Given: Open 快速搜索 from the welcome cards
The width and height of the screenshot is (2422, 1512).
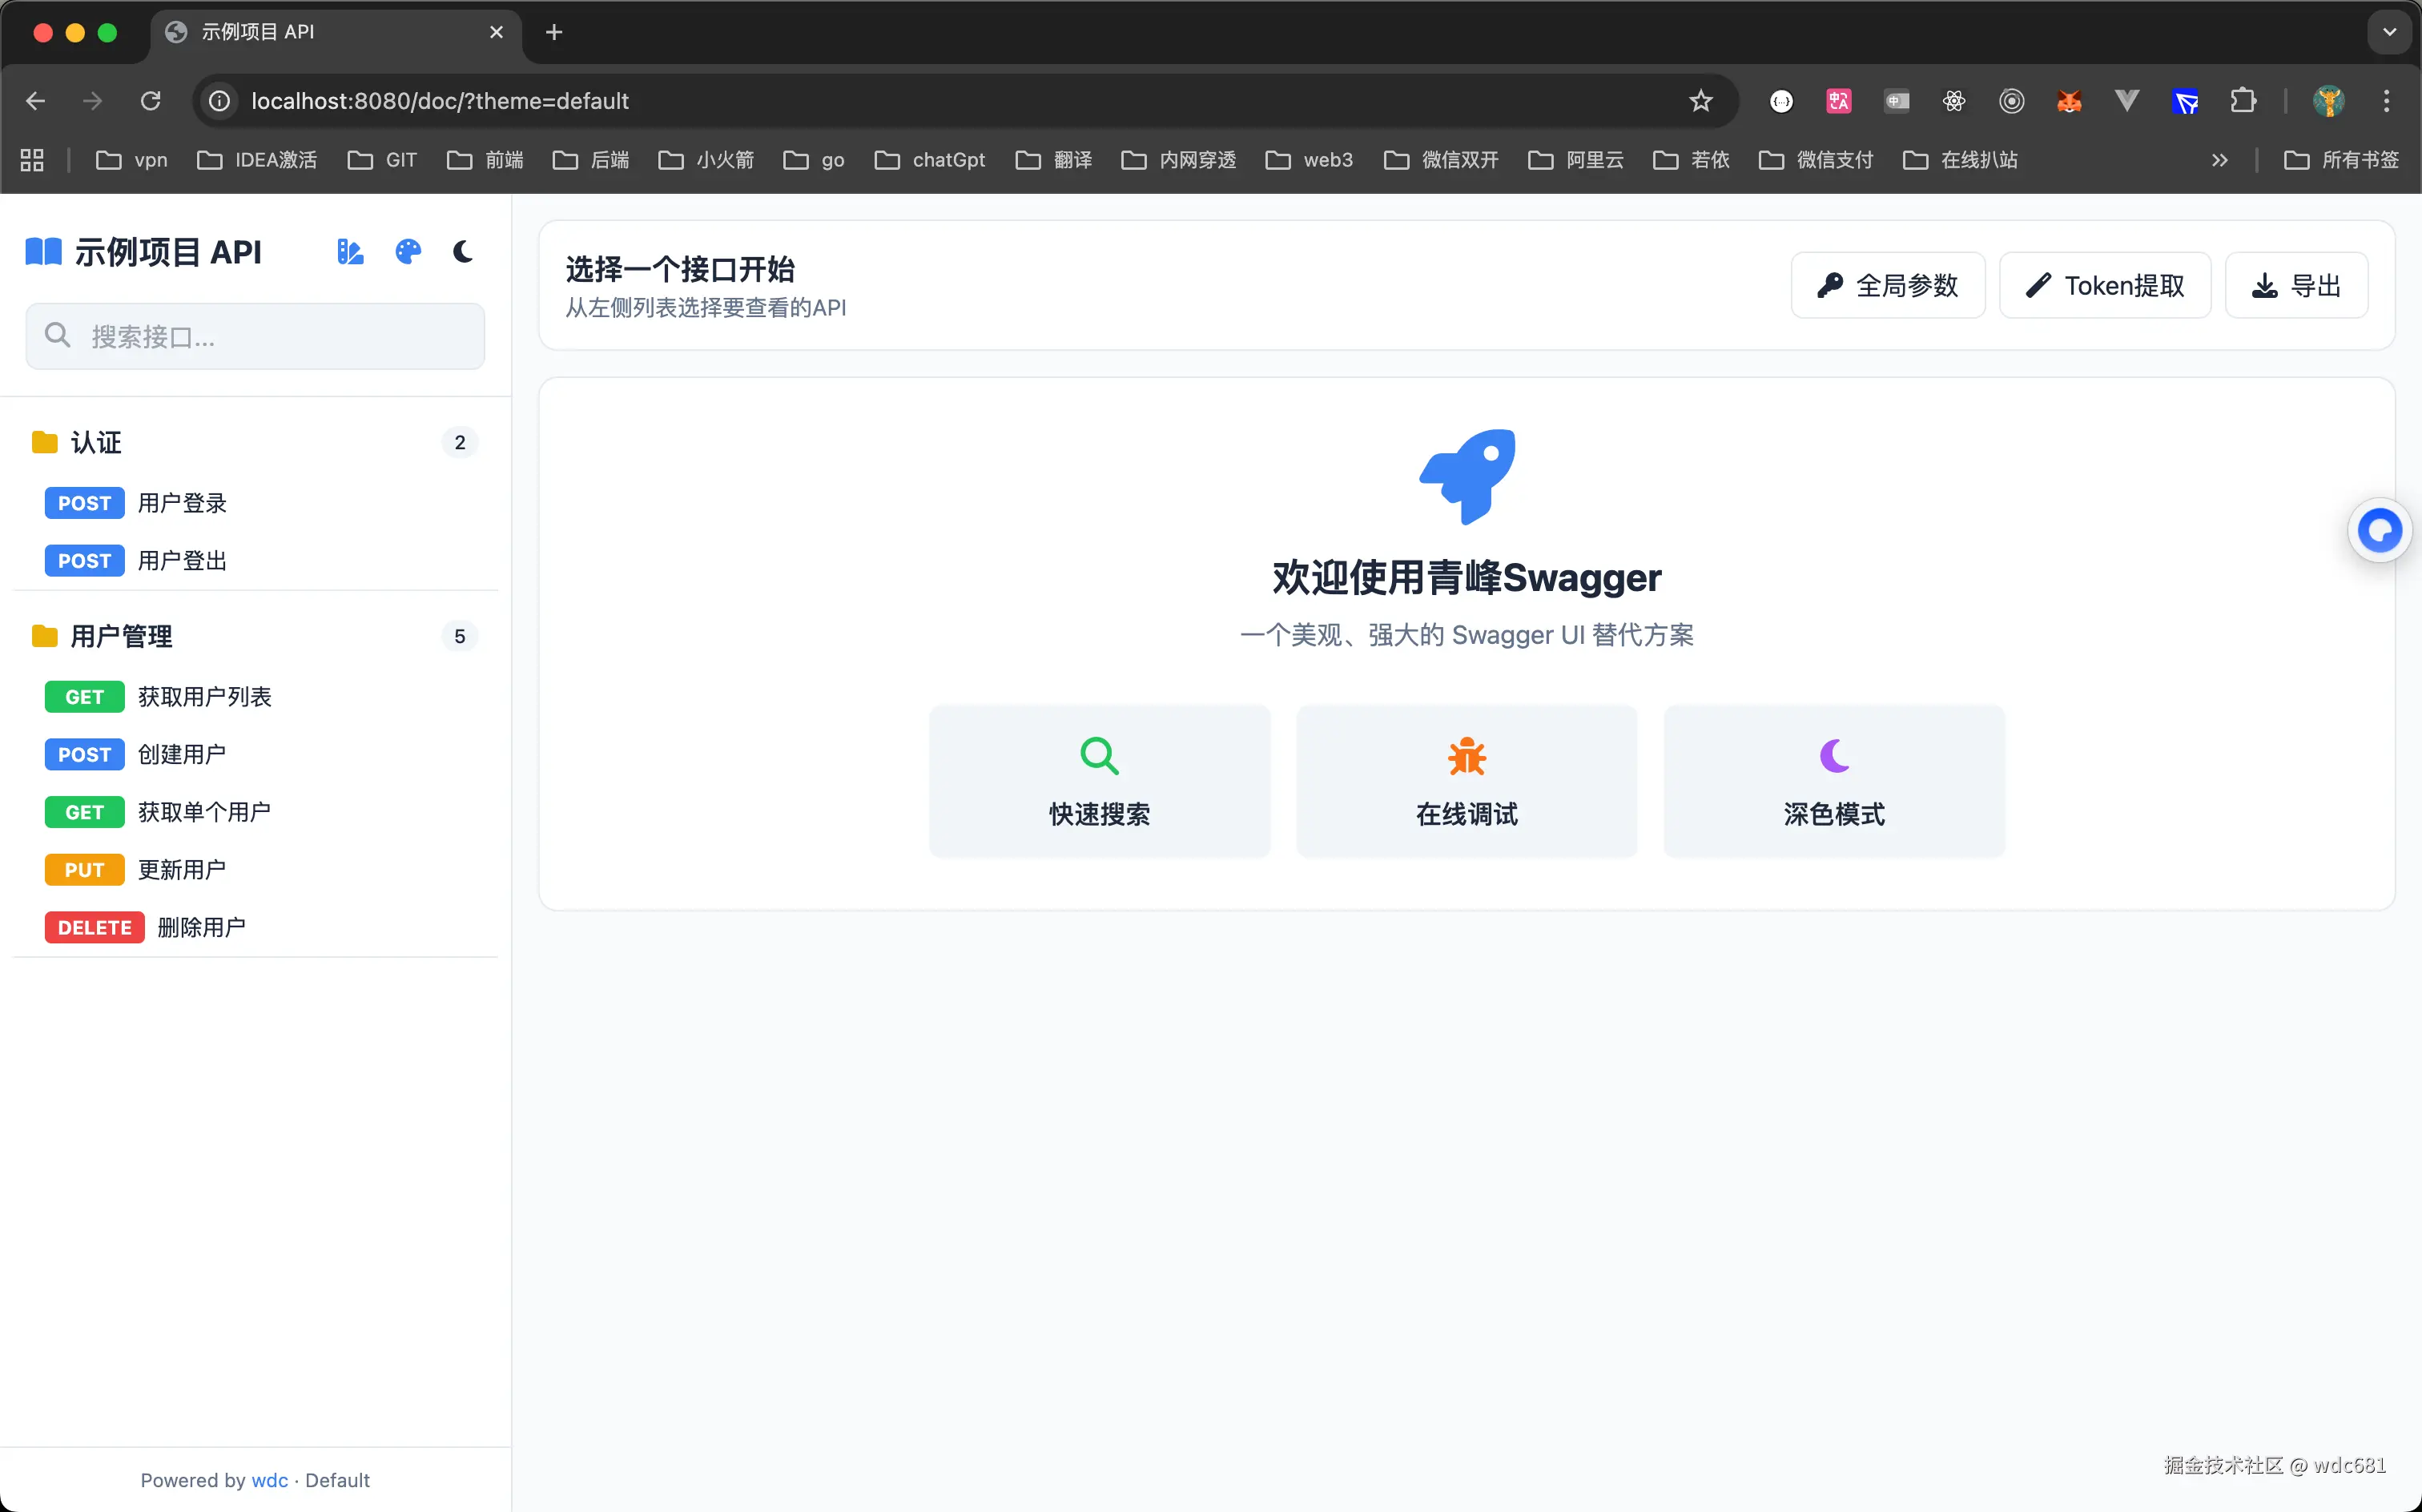Looking at the screenshot, I should pos(1099,781).
